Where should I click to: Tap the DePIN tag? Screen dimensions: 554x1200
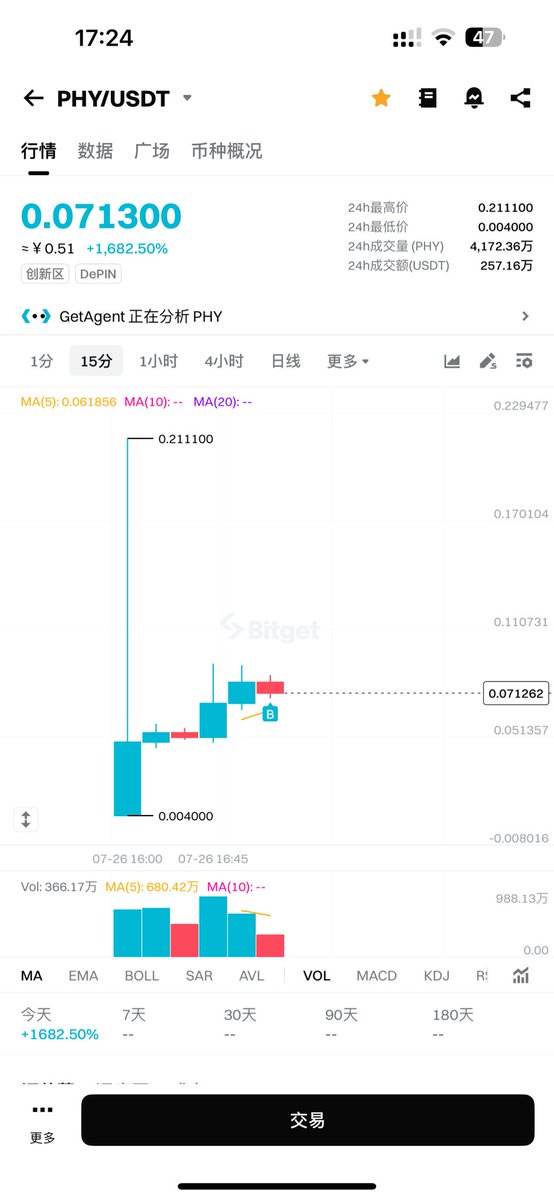pos(99,273)
